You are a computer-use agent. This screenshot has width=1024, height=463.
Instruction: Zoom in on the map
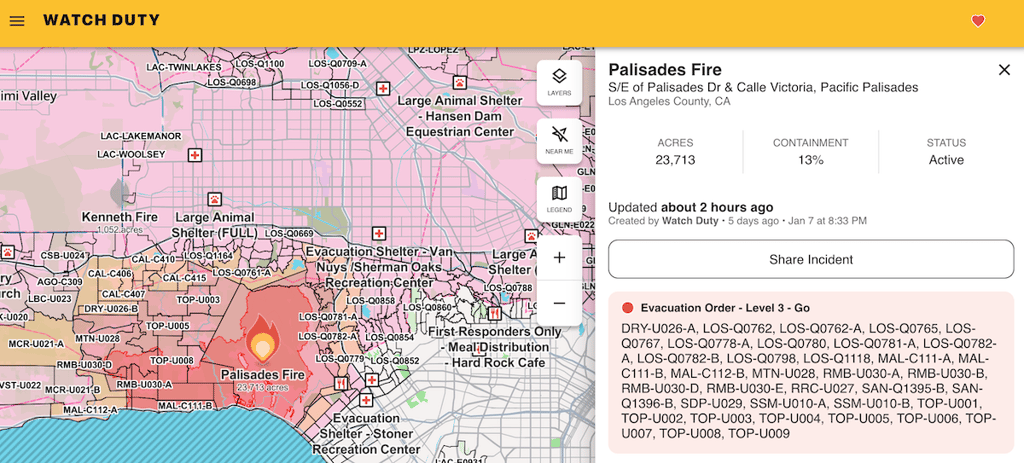pyautogui.click(x=559, y=258)
